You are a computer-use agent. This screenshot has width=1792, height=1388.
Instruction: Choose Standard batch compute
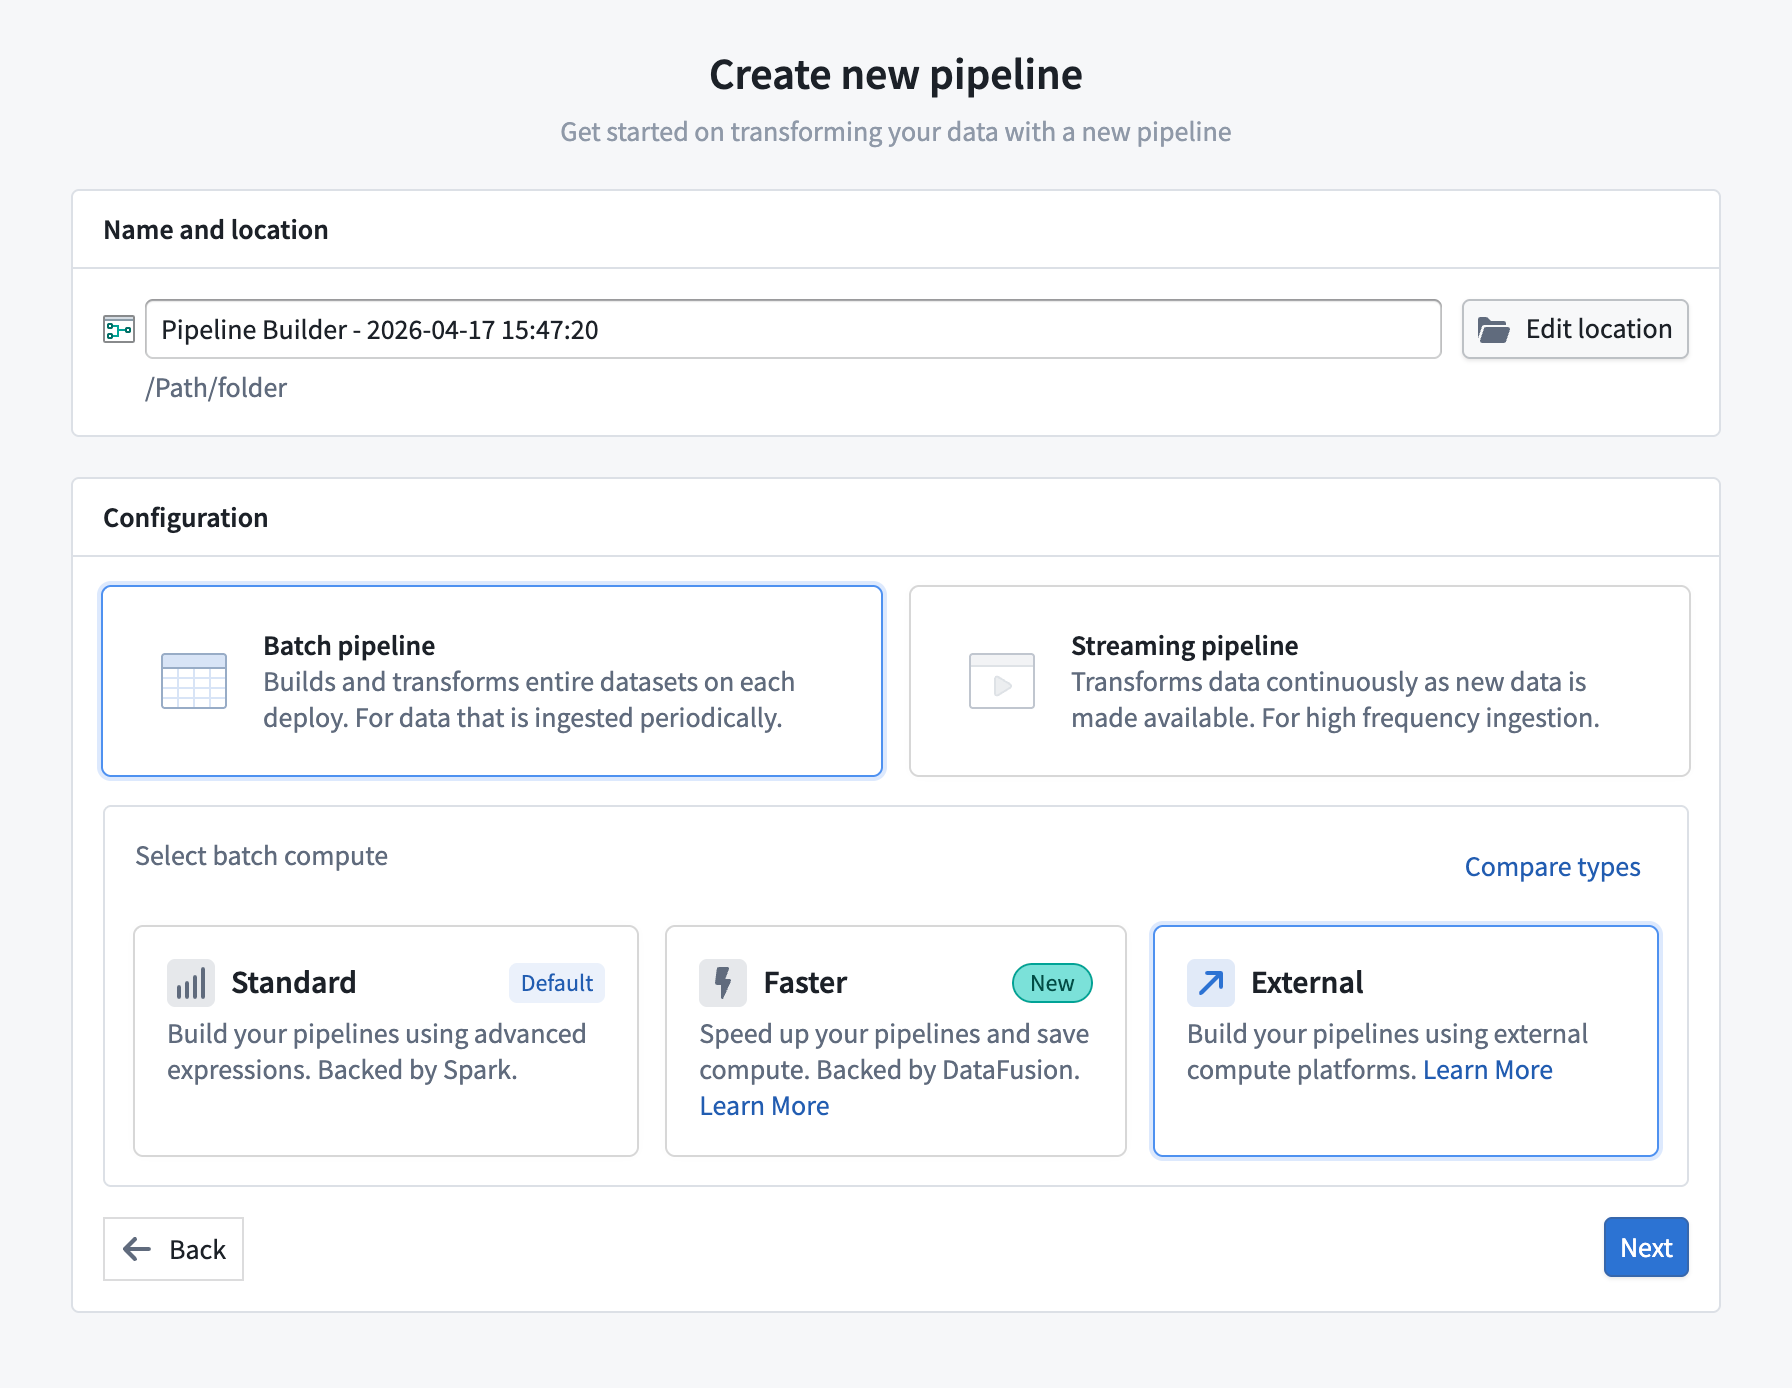tap(386, 1041)
